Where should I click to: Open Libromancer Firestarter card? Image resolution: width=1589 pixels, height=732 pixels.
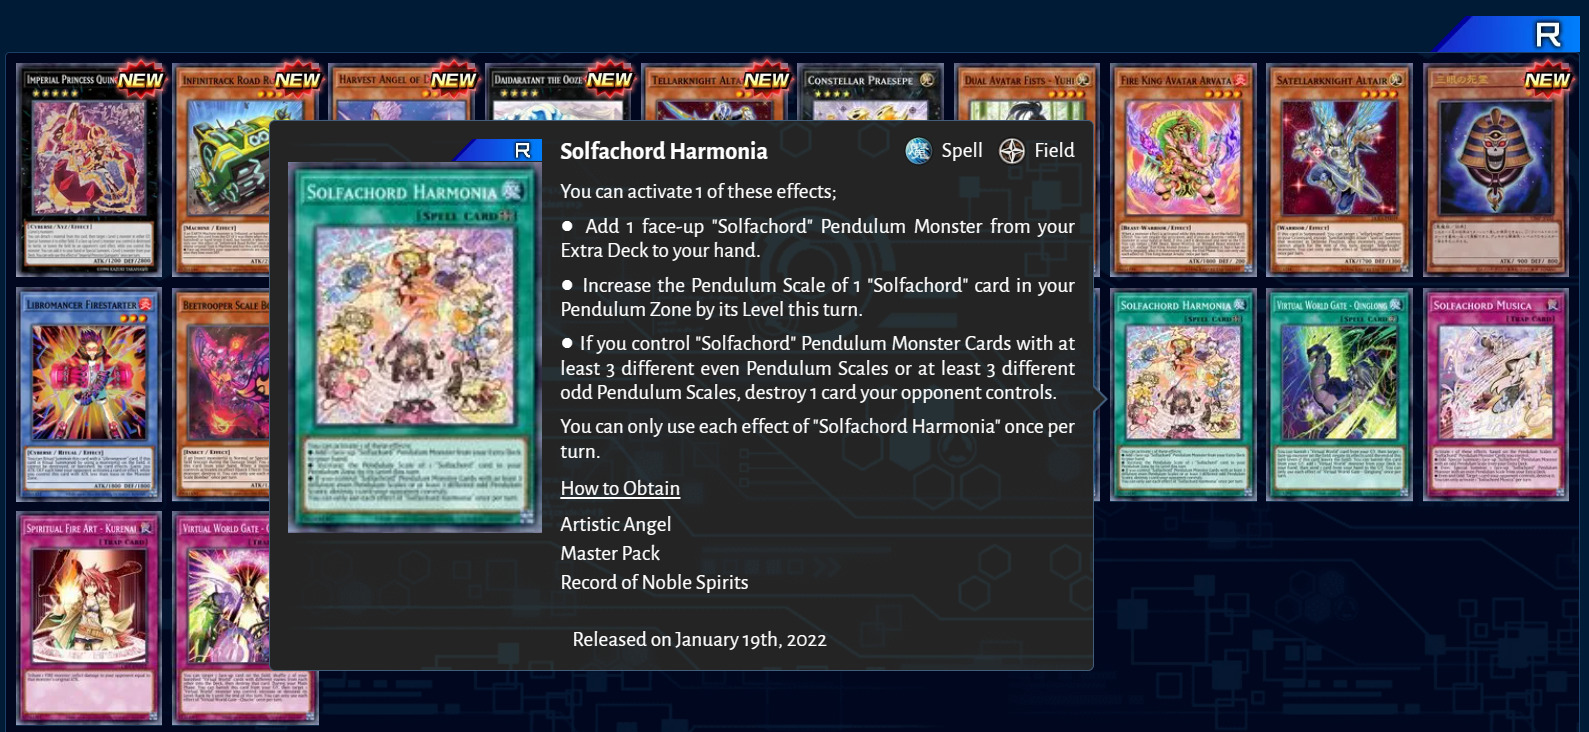click(89, 395)
